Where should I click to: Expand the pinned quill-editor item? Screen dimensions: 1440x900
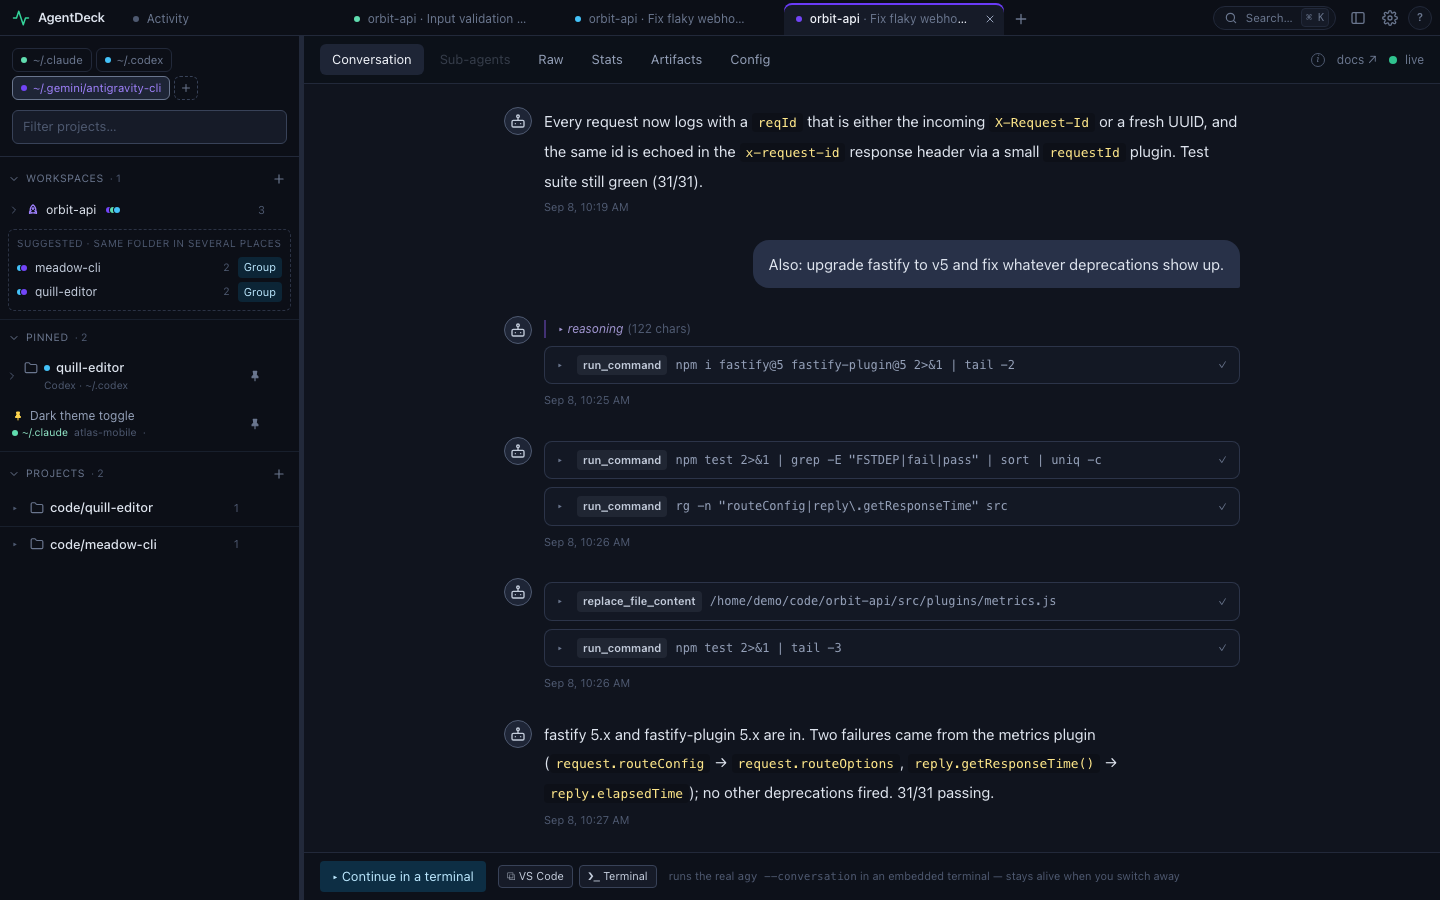(x=12, y=376)
